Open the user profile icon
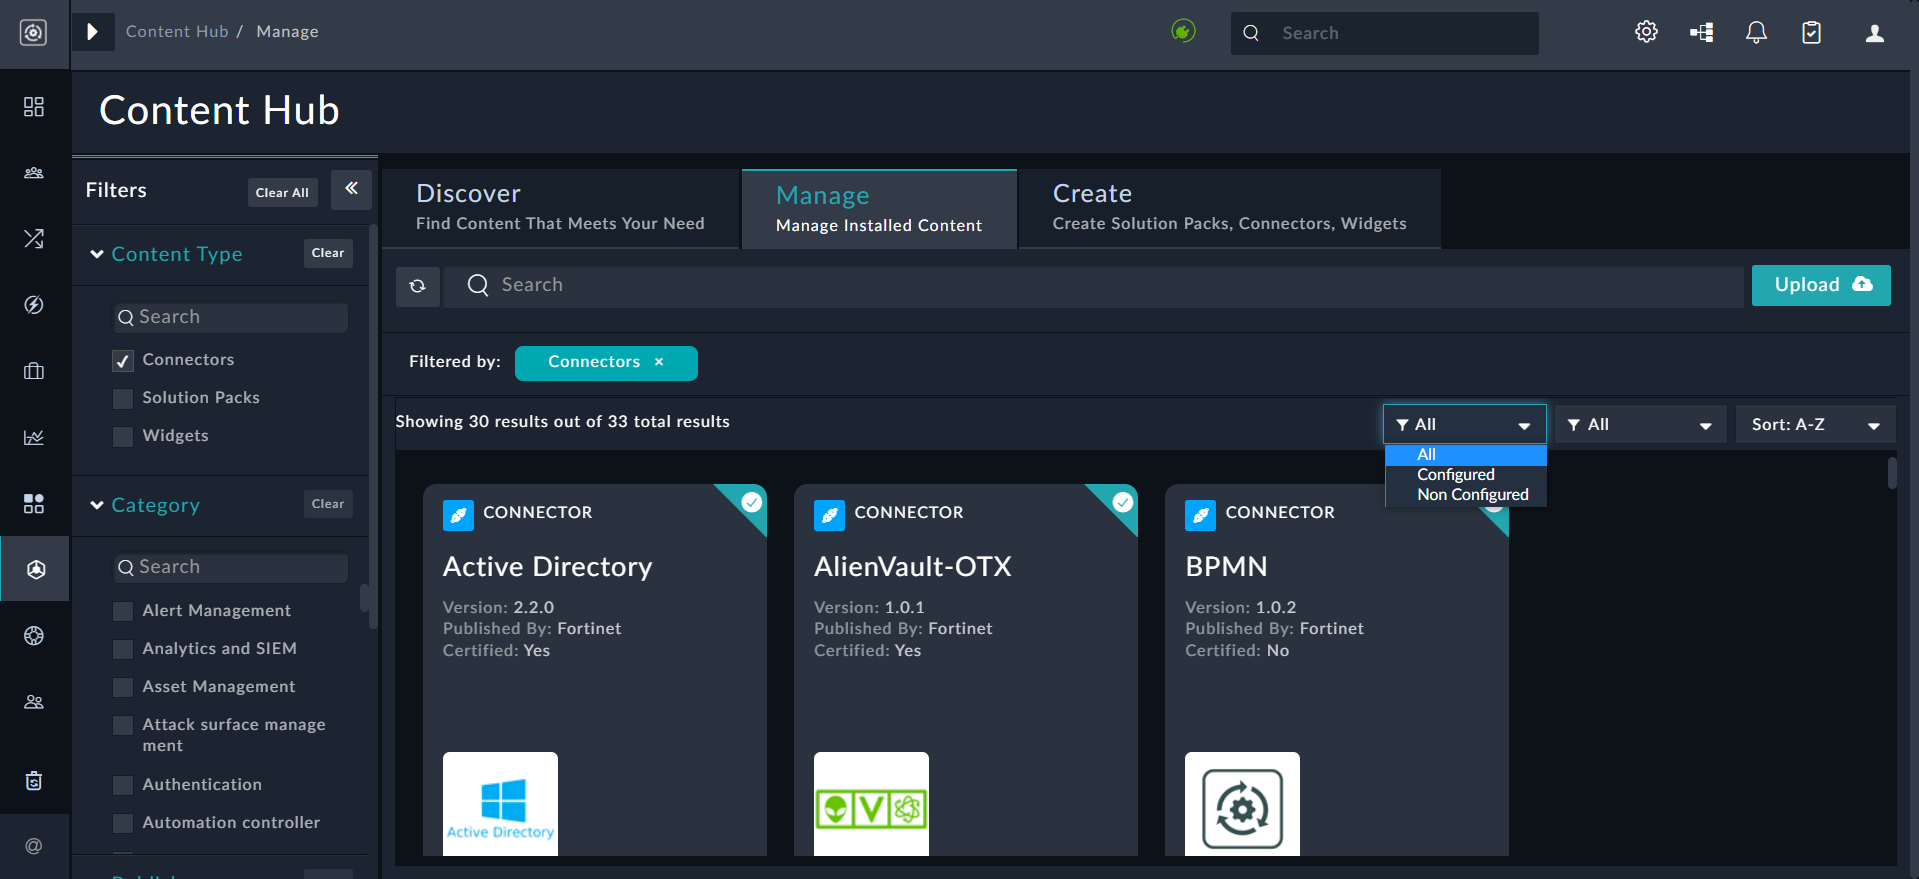This screenshot has width=1919, height=879. click(x=1875, y=33)
